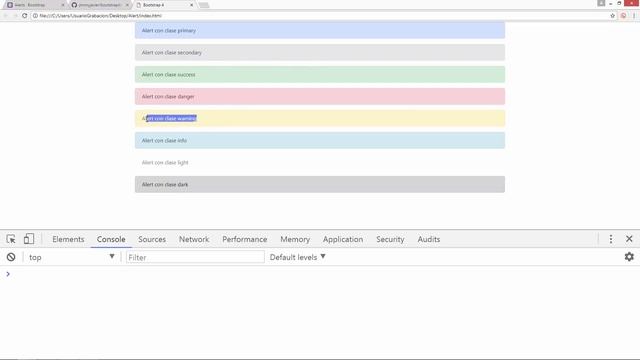Click the site info icon in address bar
The height and width of the screenshot is (360, 640).
click(36, 16)
